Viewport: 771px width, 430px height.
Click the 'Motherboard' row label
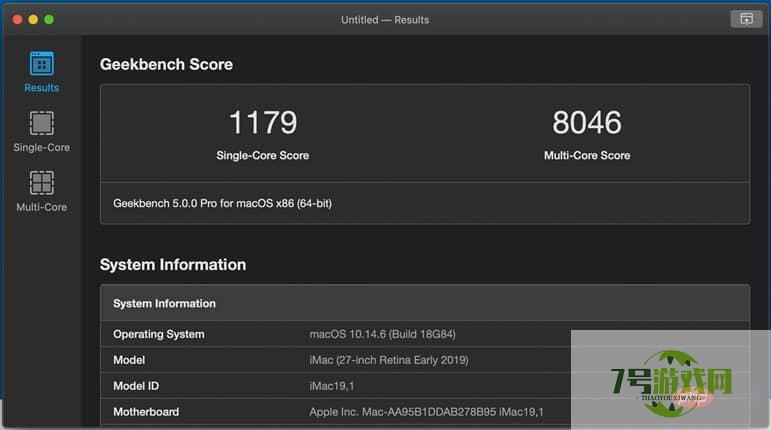coord(146,412)
